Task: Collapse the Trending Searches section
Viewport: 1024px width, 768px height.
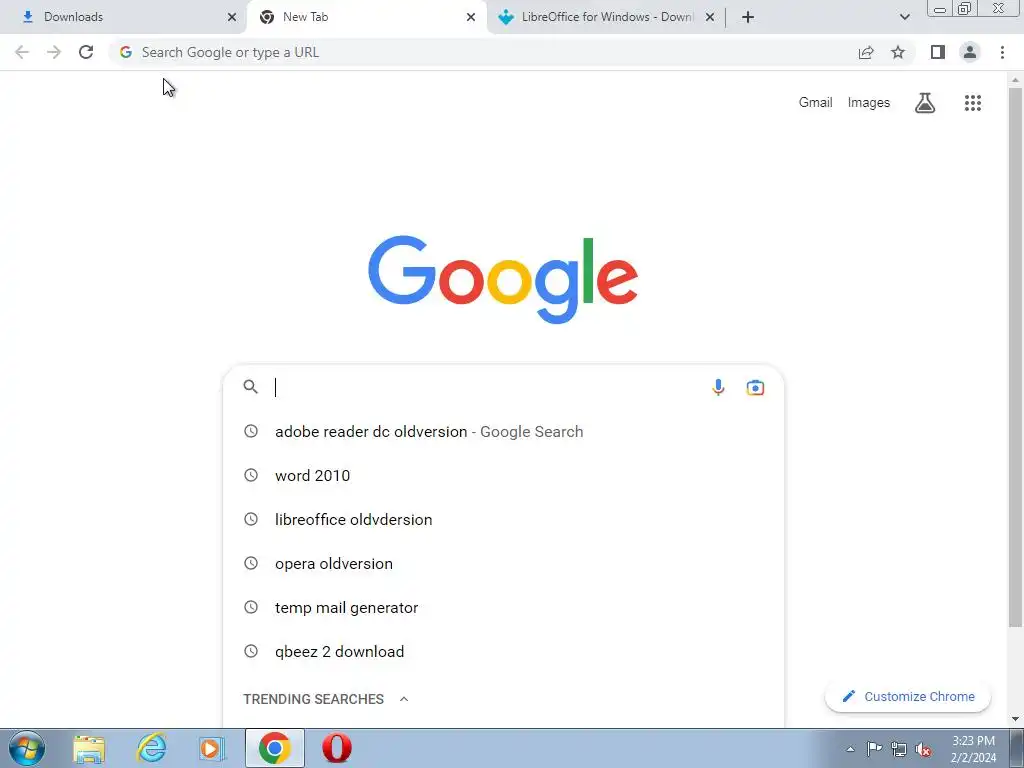Action: [404, 699]
